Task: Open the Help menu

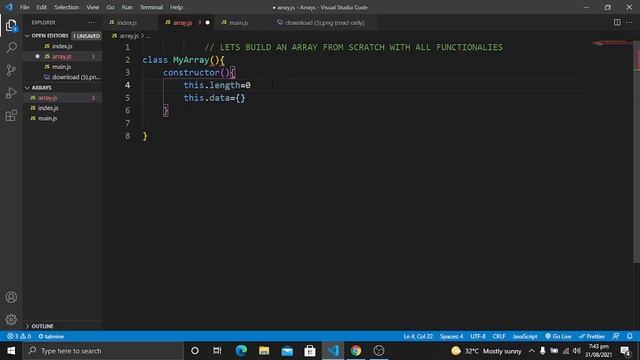Action: tap(176, 7)
